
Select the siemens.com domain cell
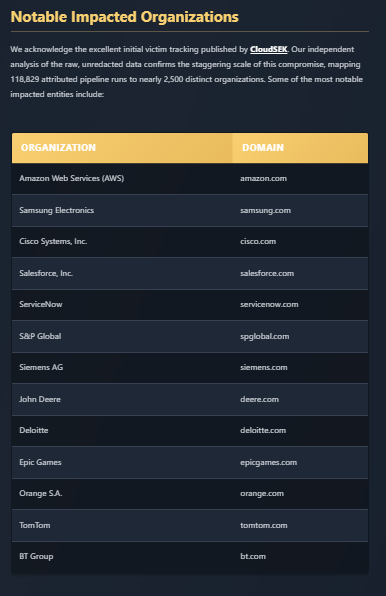coord(300,368)
